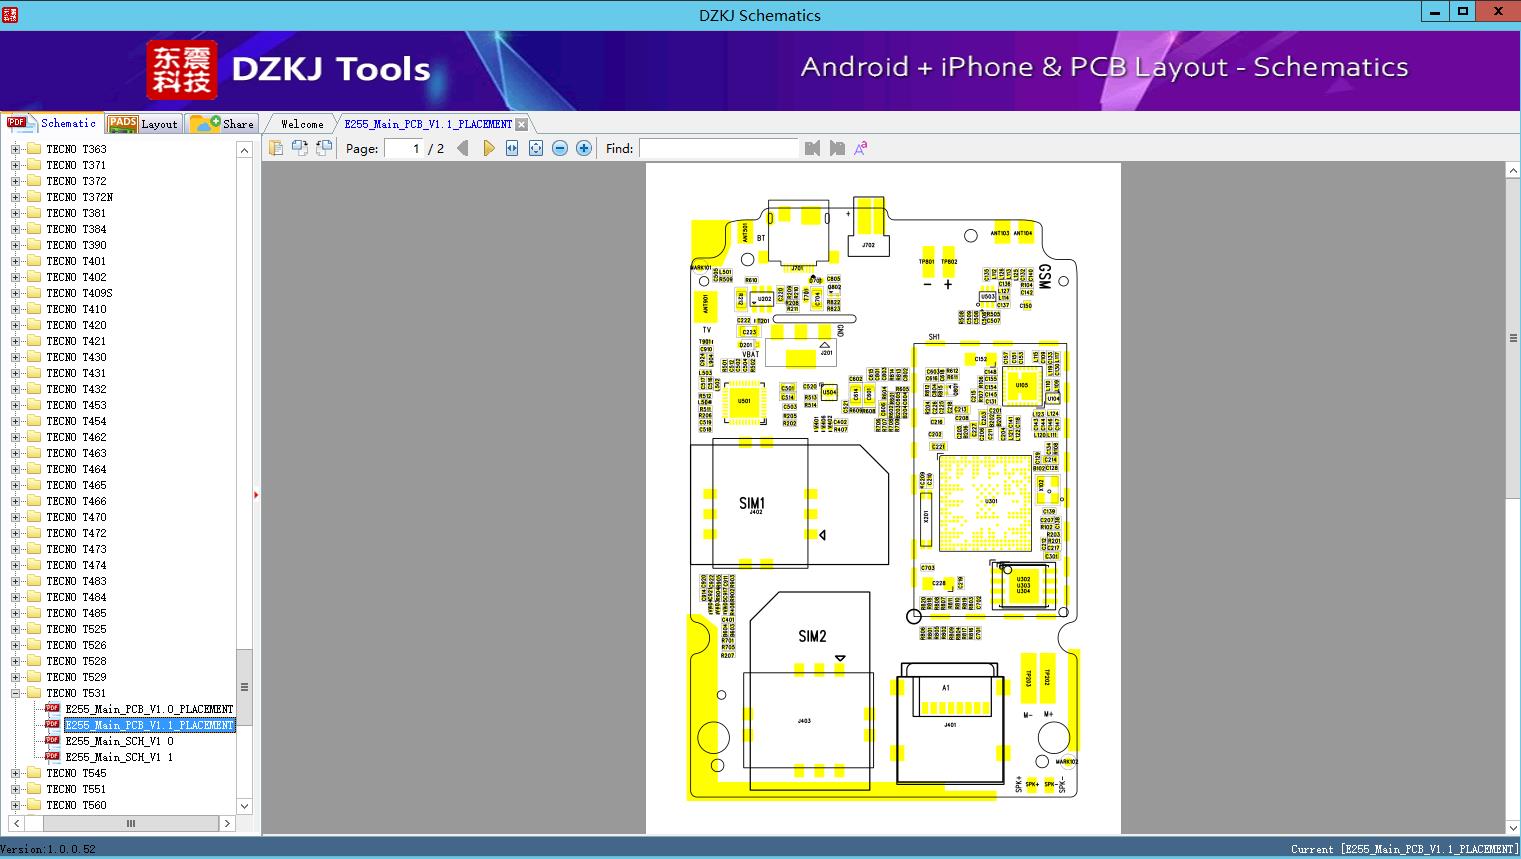1521x859 pixels.
Task: Click the red collapse arrow on panel splitter
Action: (256, 495)
